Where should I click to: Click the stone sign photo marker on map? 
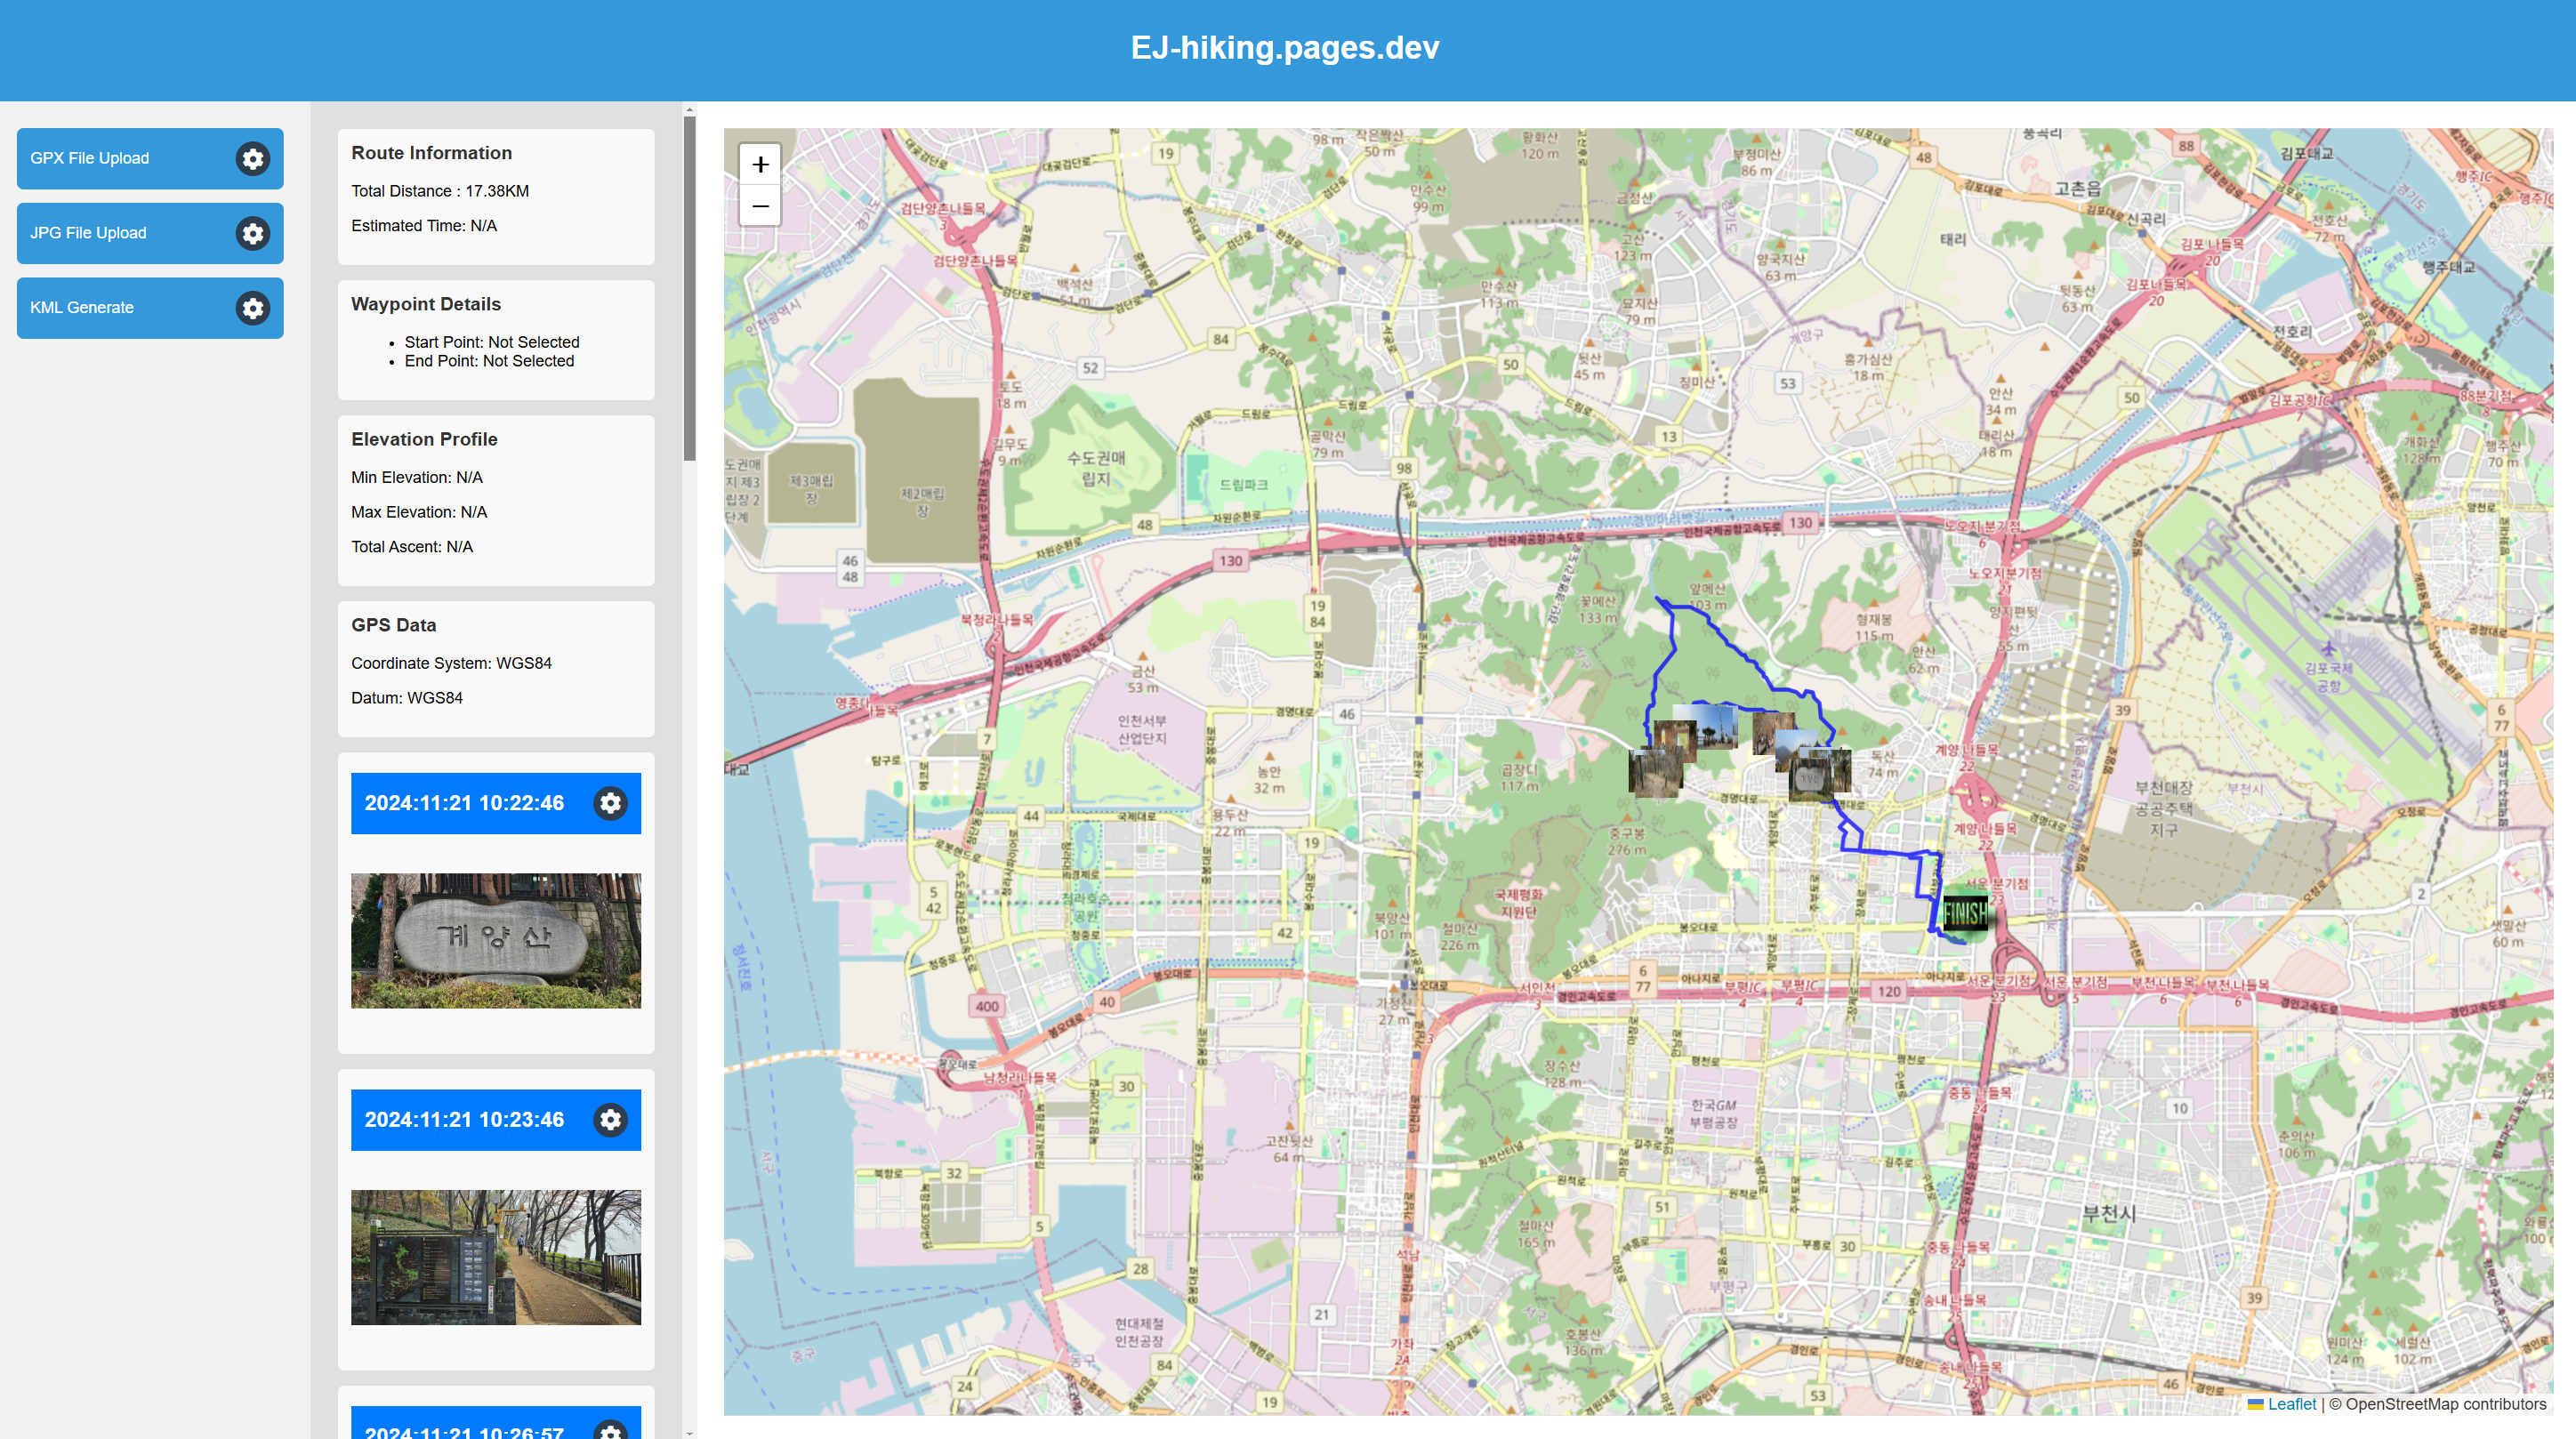click(x=1811, y=780)
